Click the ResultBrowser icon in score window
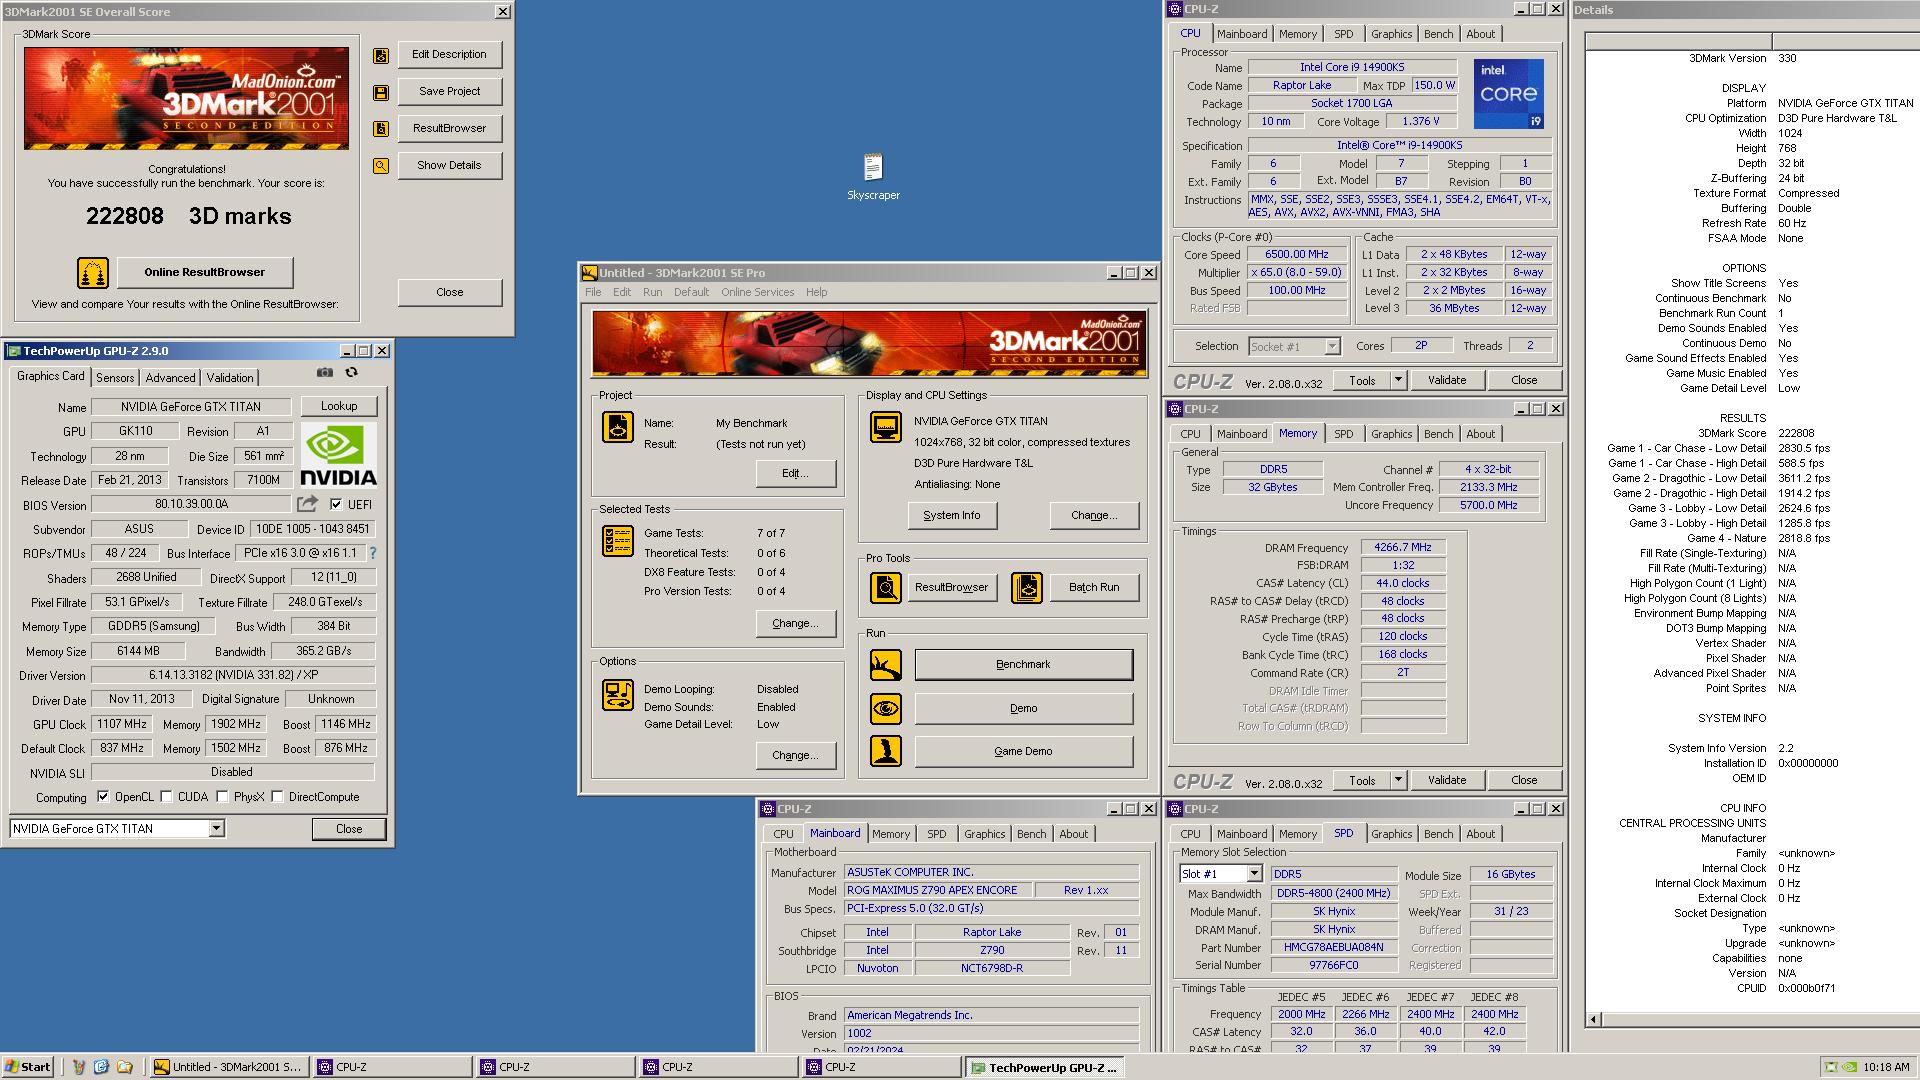Image resolution: width=1920 pixels, height=1080 pixels. pyautogui.click(x=381, y=129)
